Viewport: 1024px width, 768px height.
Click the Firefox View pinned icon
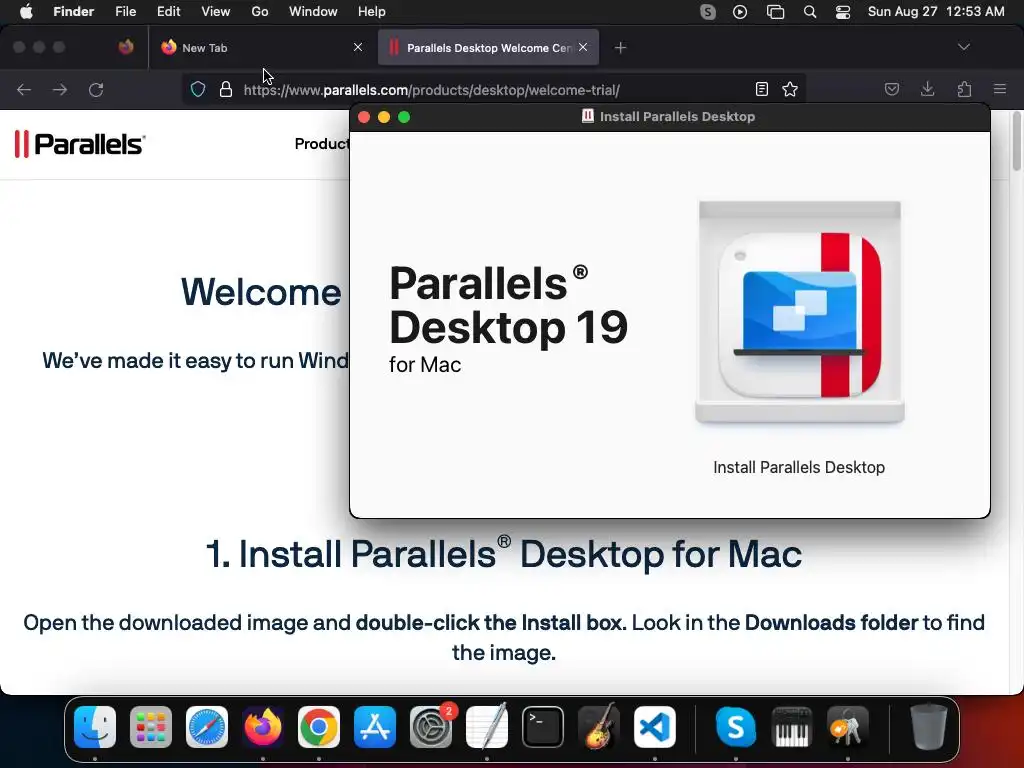tap(126, 47)
